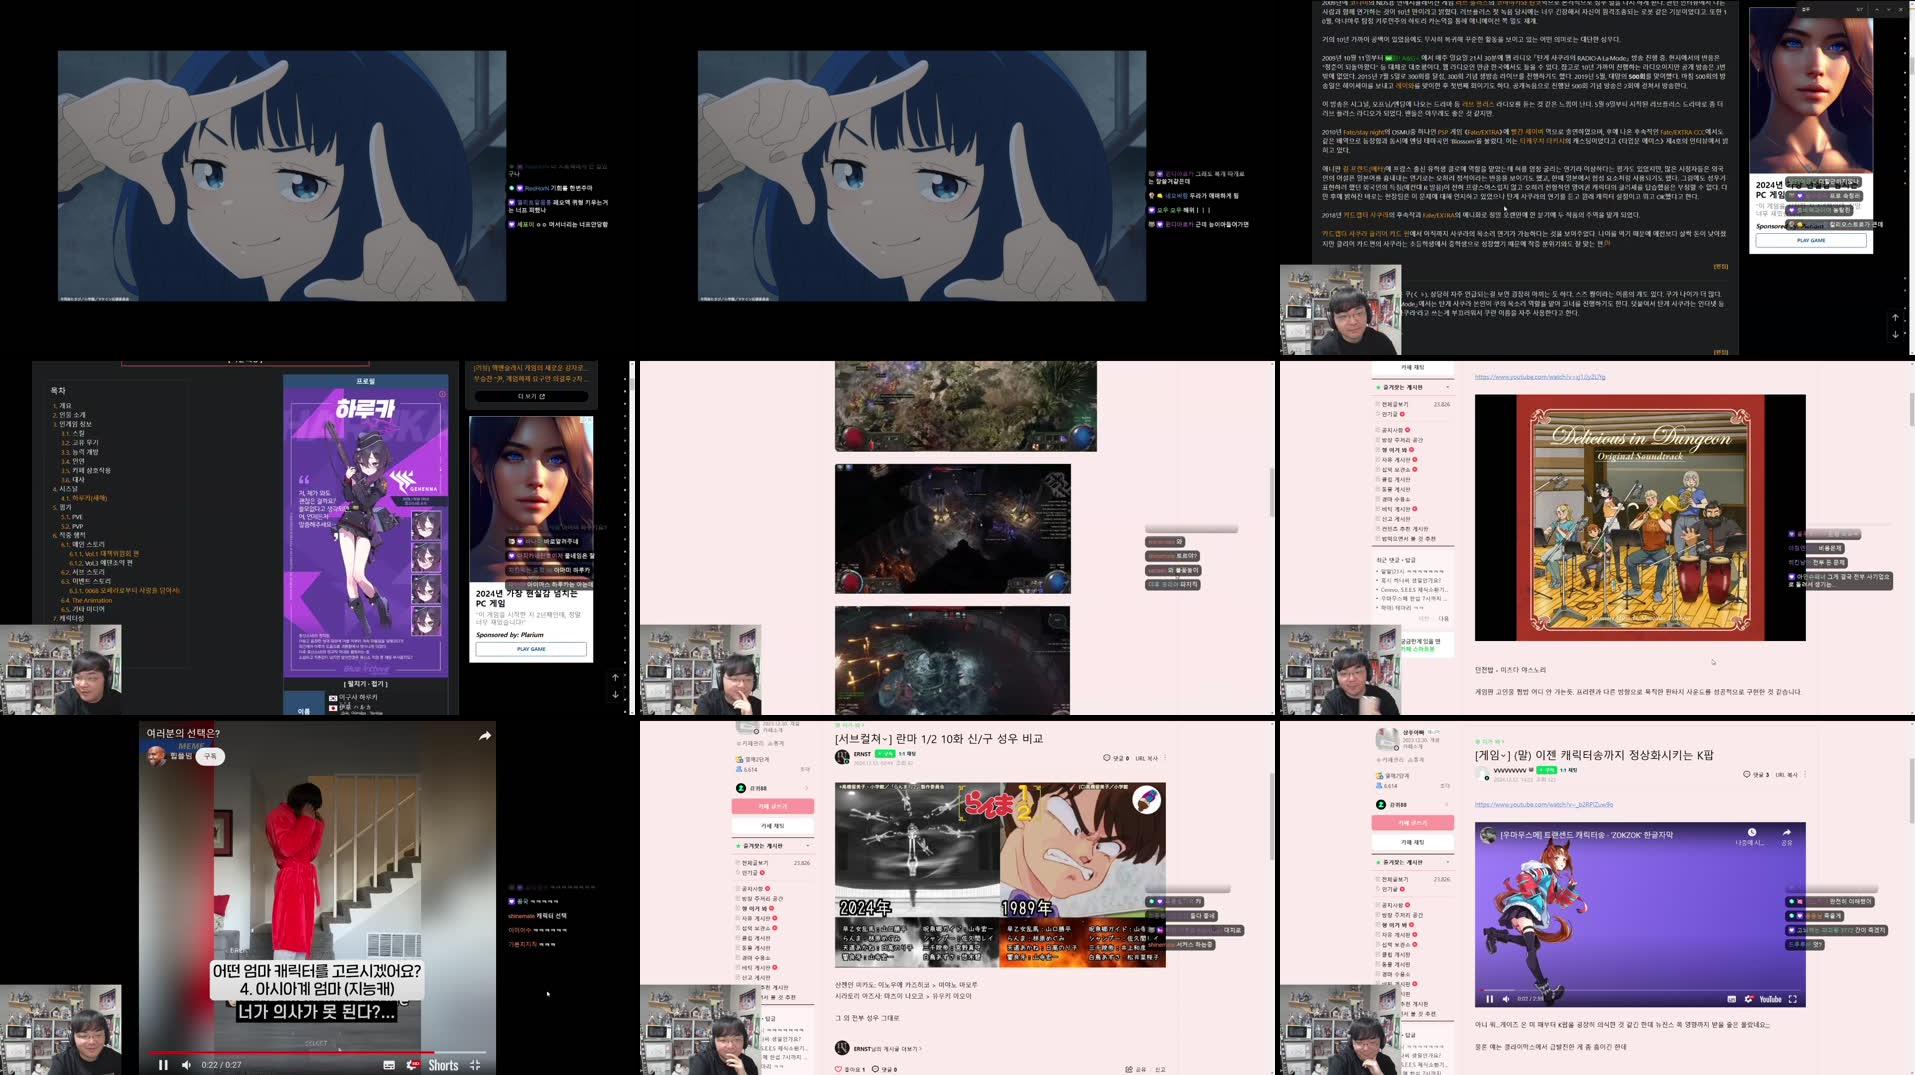Click Watch later clock on embed video

[x=1751, y=833]
